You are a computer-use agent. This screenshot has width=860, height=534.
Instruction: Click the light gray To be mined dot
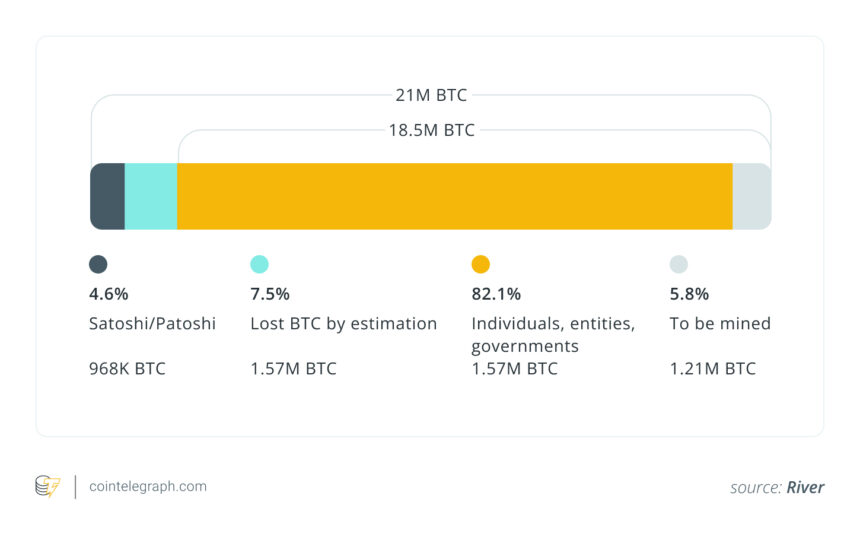(679, 265)
